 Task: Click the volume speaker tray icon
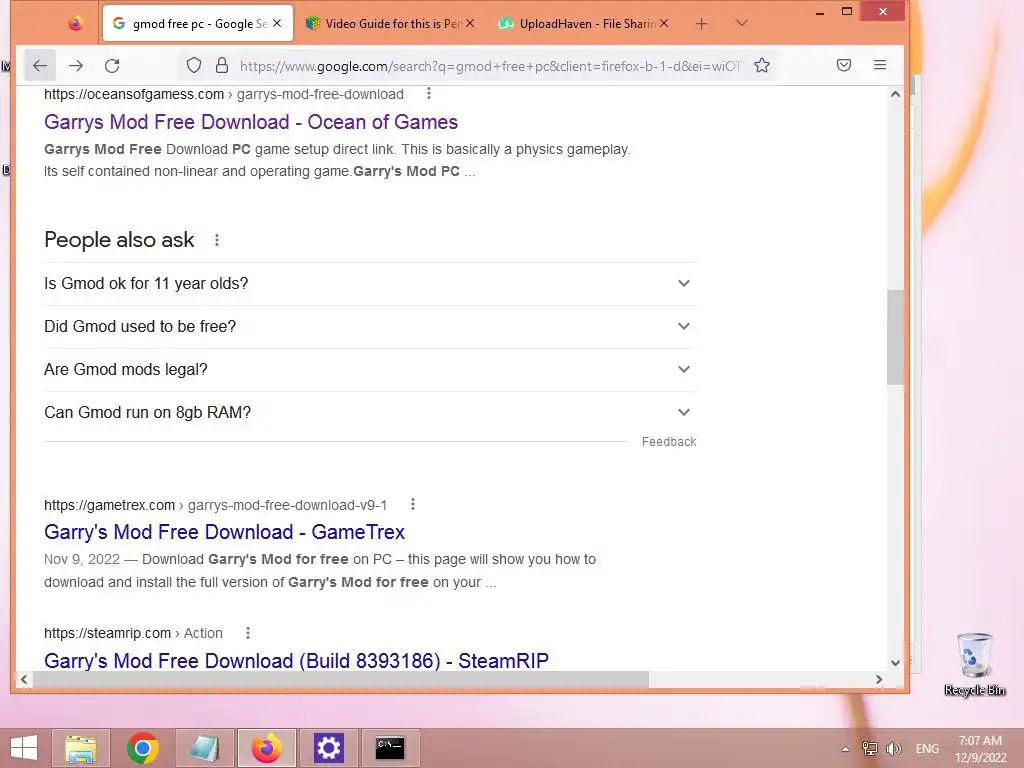click(893, 749)
